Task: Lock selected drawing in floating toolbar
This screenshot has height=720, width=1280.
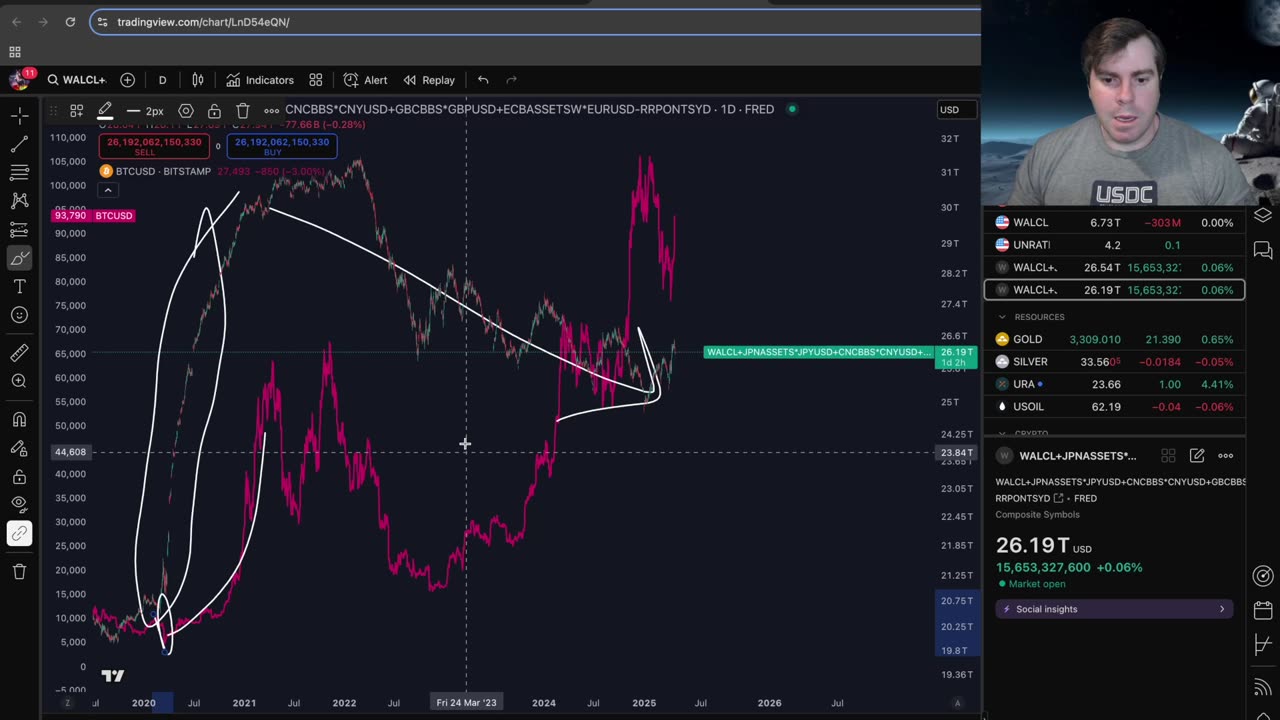Action: coord(214,111)
